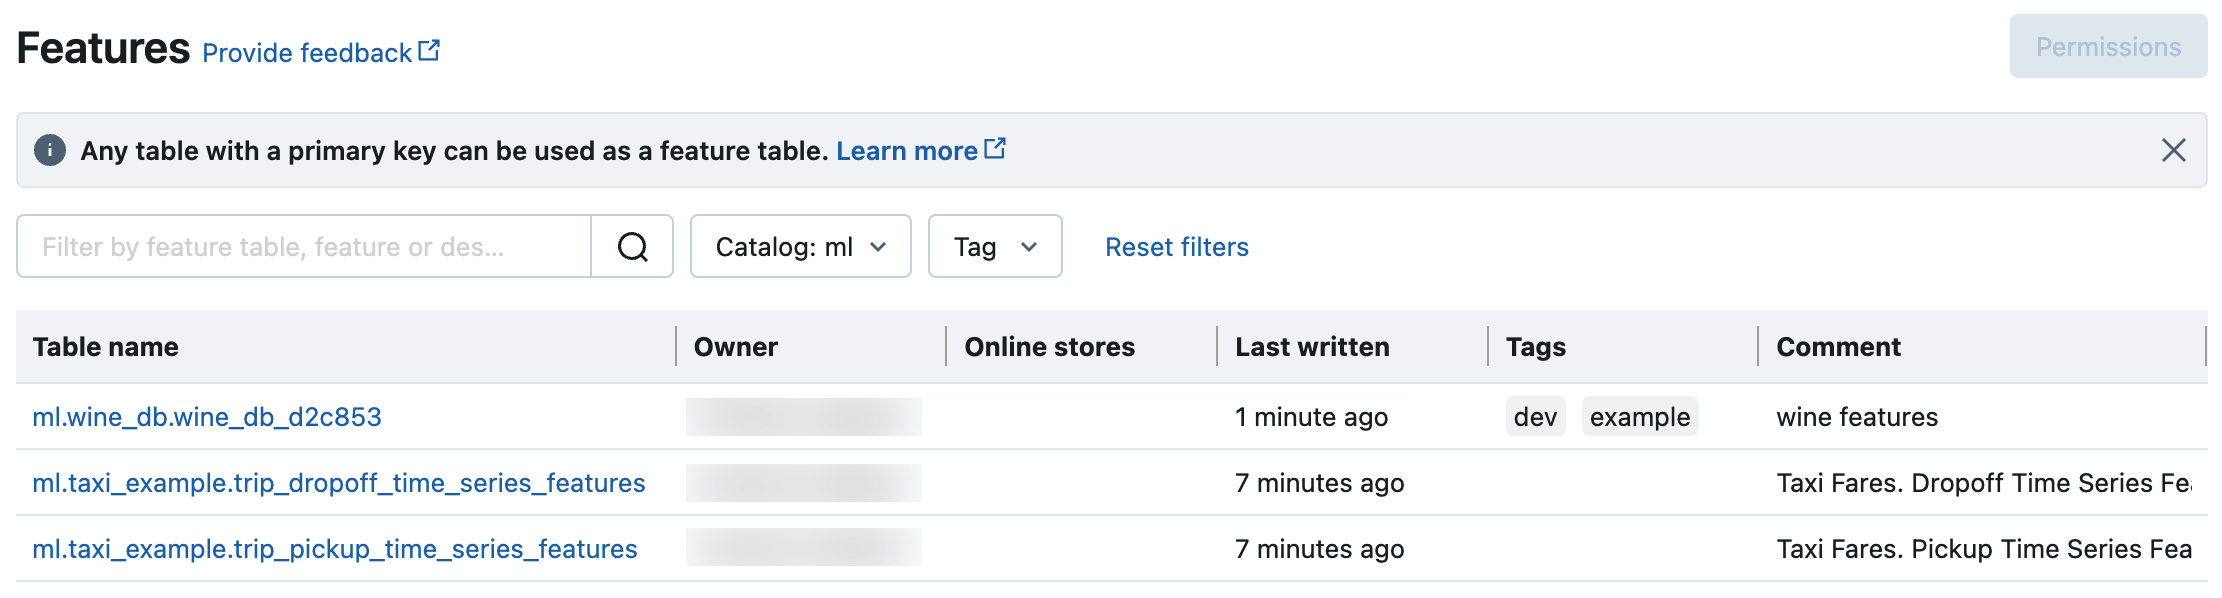The height and width of the screenshot is (598, 2222).
Task: Open the trip_dropoff_time_series_features table
Action: tap(339, 483)
